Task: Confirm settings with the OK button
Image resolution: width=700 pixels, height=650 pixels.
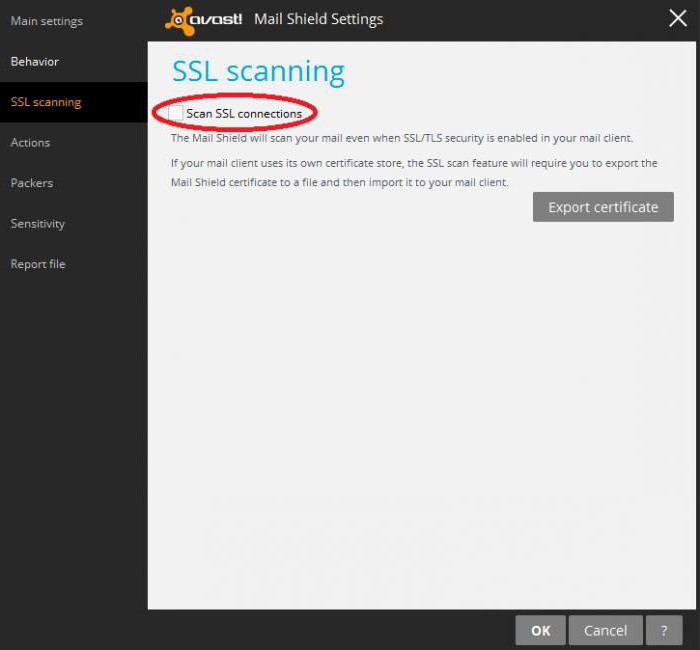Action: [x=540, y=630]
